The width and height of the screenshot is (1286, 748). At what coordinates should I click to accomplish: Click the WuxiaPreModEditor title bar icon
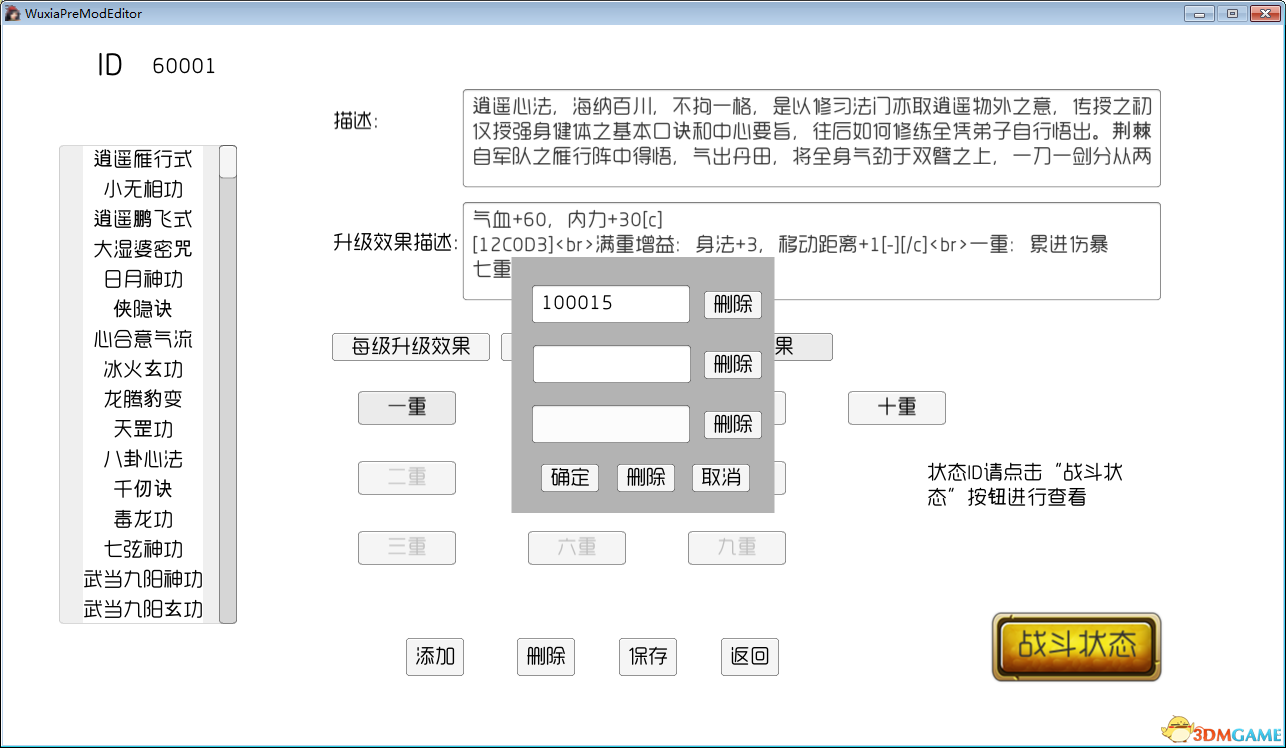[13, 13]
